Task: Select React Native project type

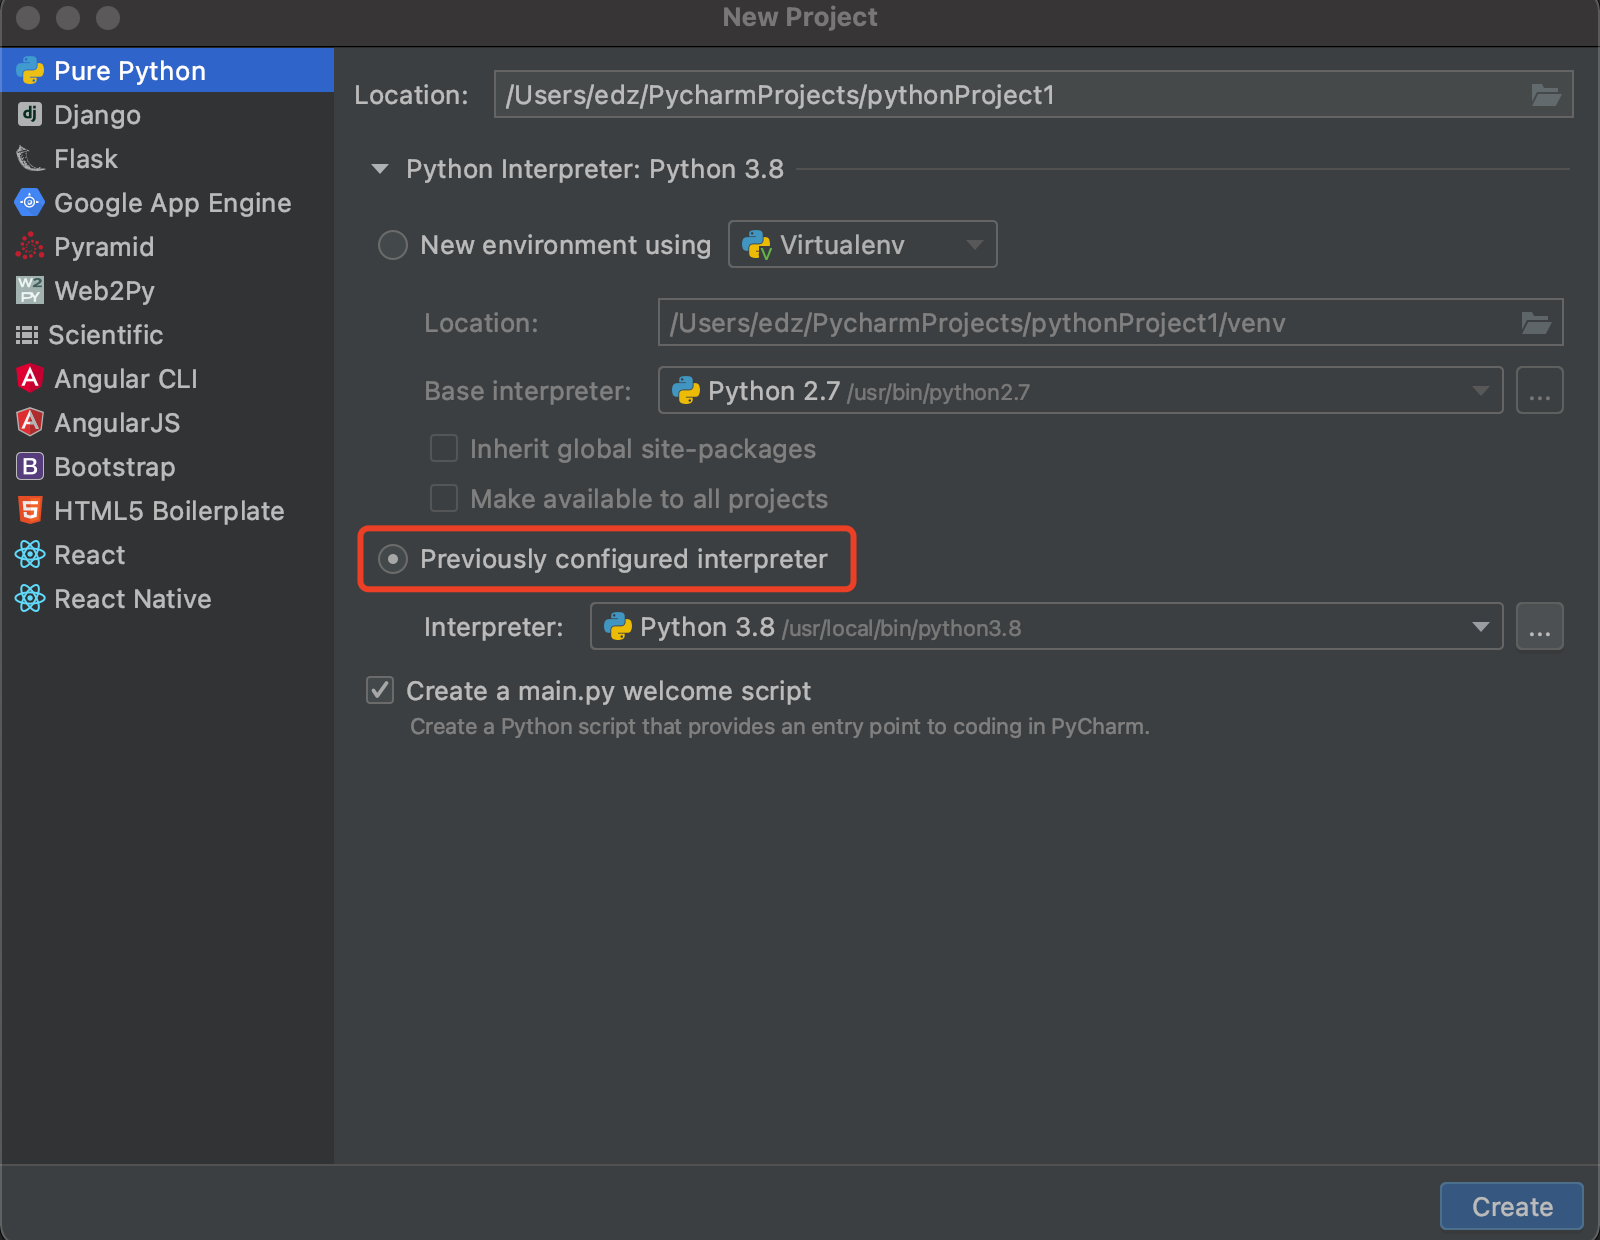Action: click(168, 598)
